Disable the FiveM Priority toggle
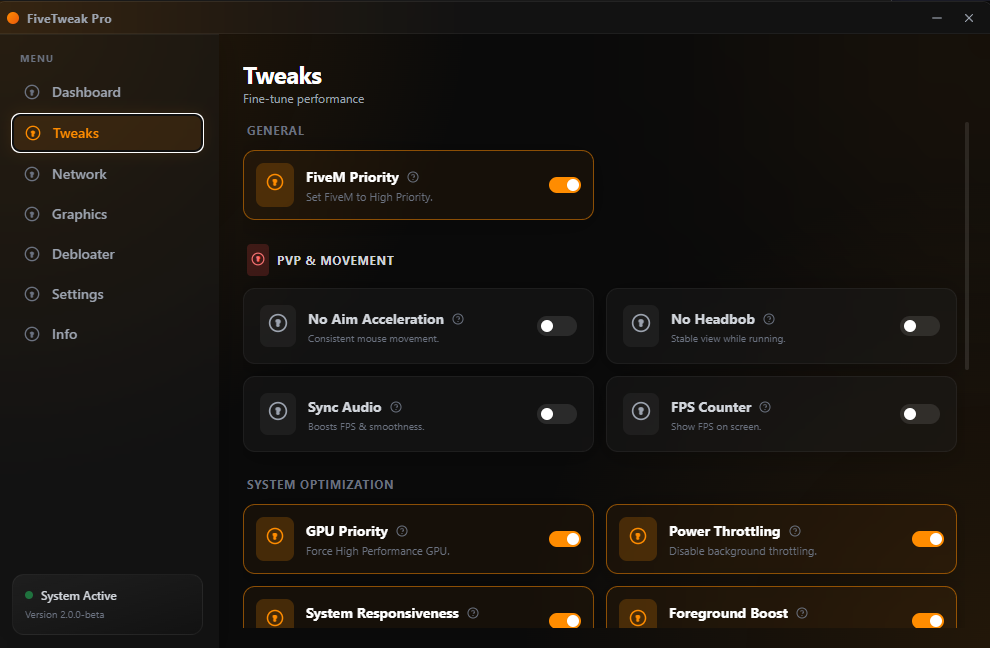The image size is (990, 648). tap(565, 185)
